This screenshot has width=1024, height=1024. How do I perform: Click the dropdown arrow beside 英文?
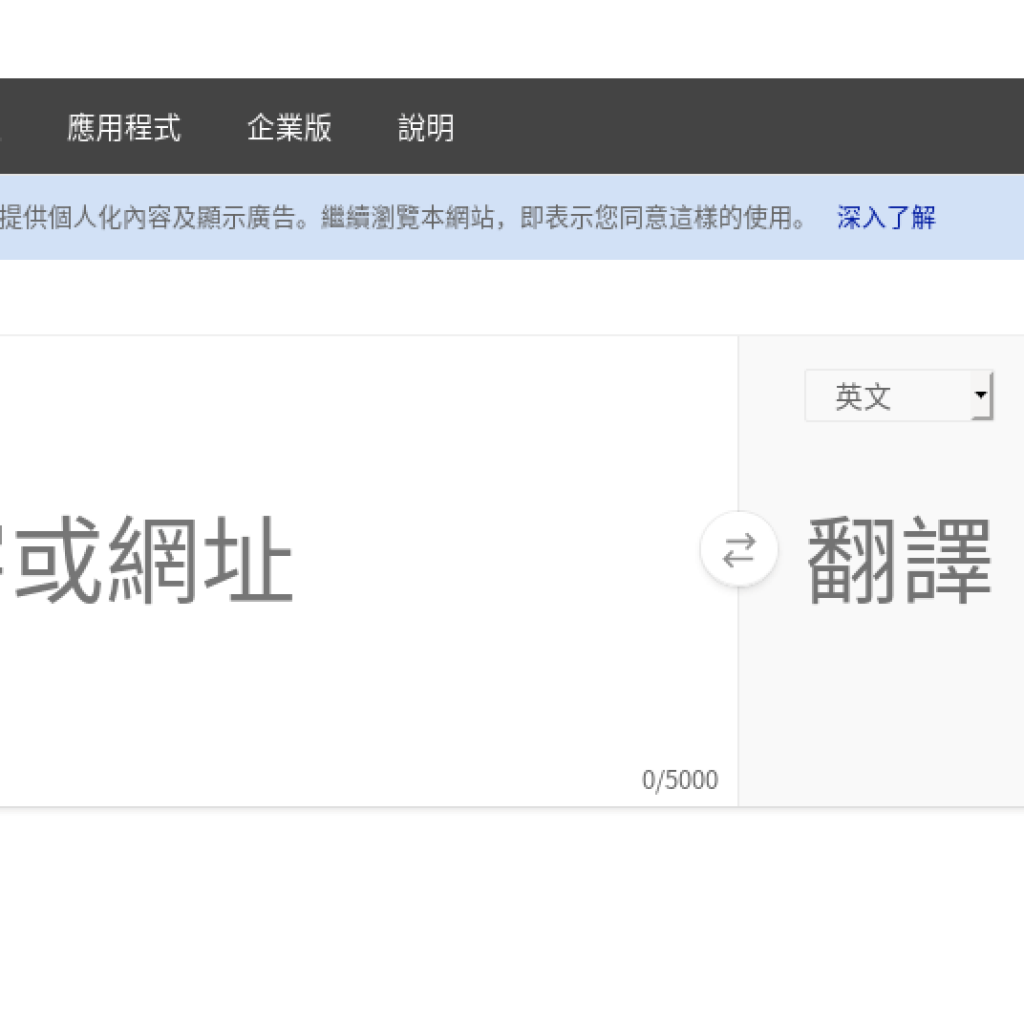[981, 396]
